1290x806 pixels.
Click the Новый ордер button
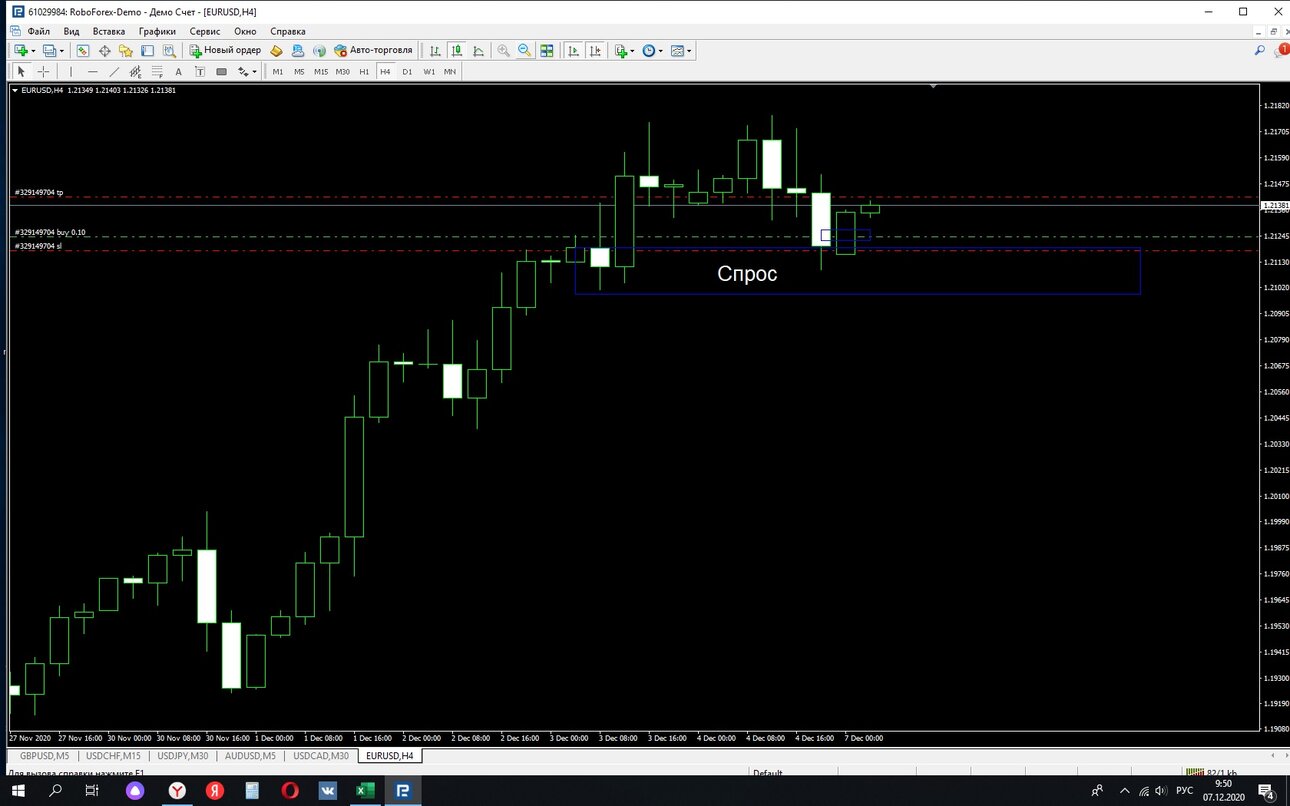226,50
